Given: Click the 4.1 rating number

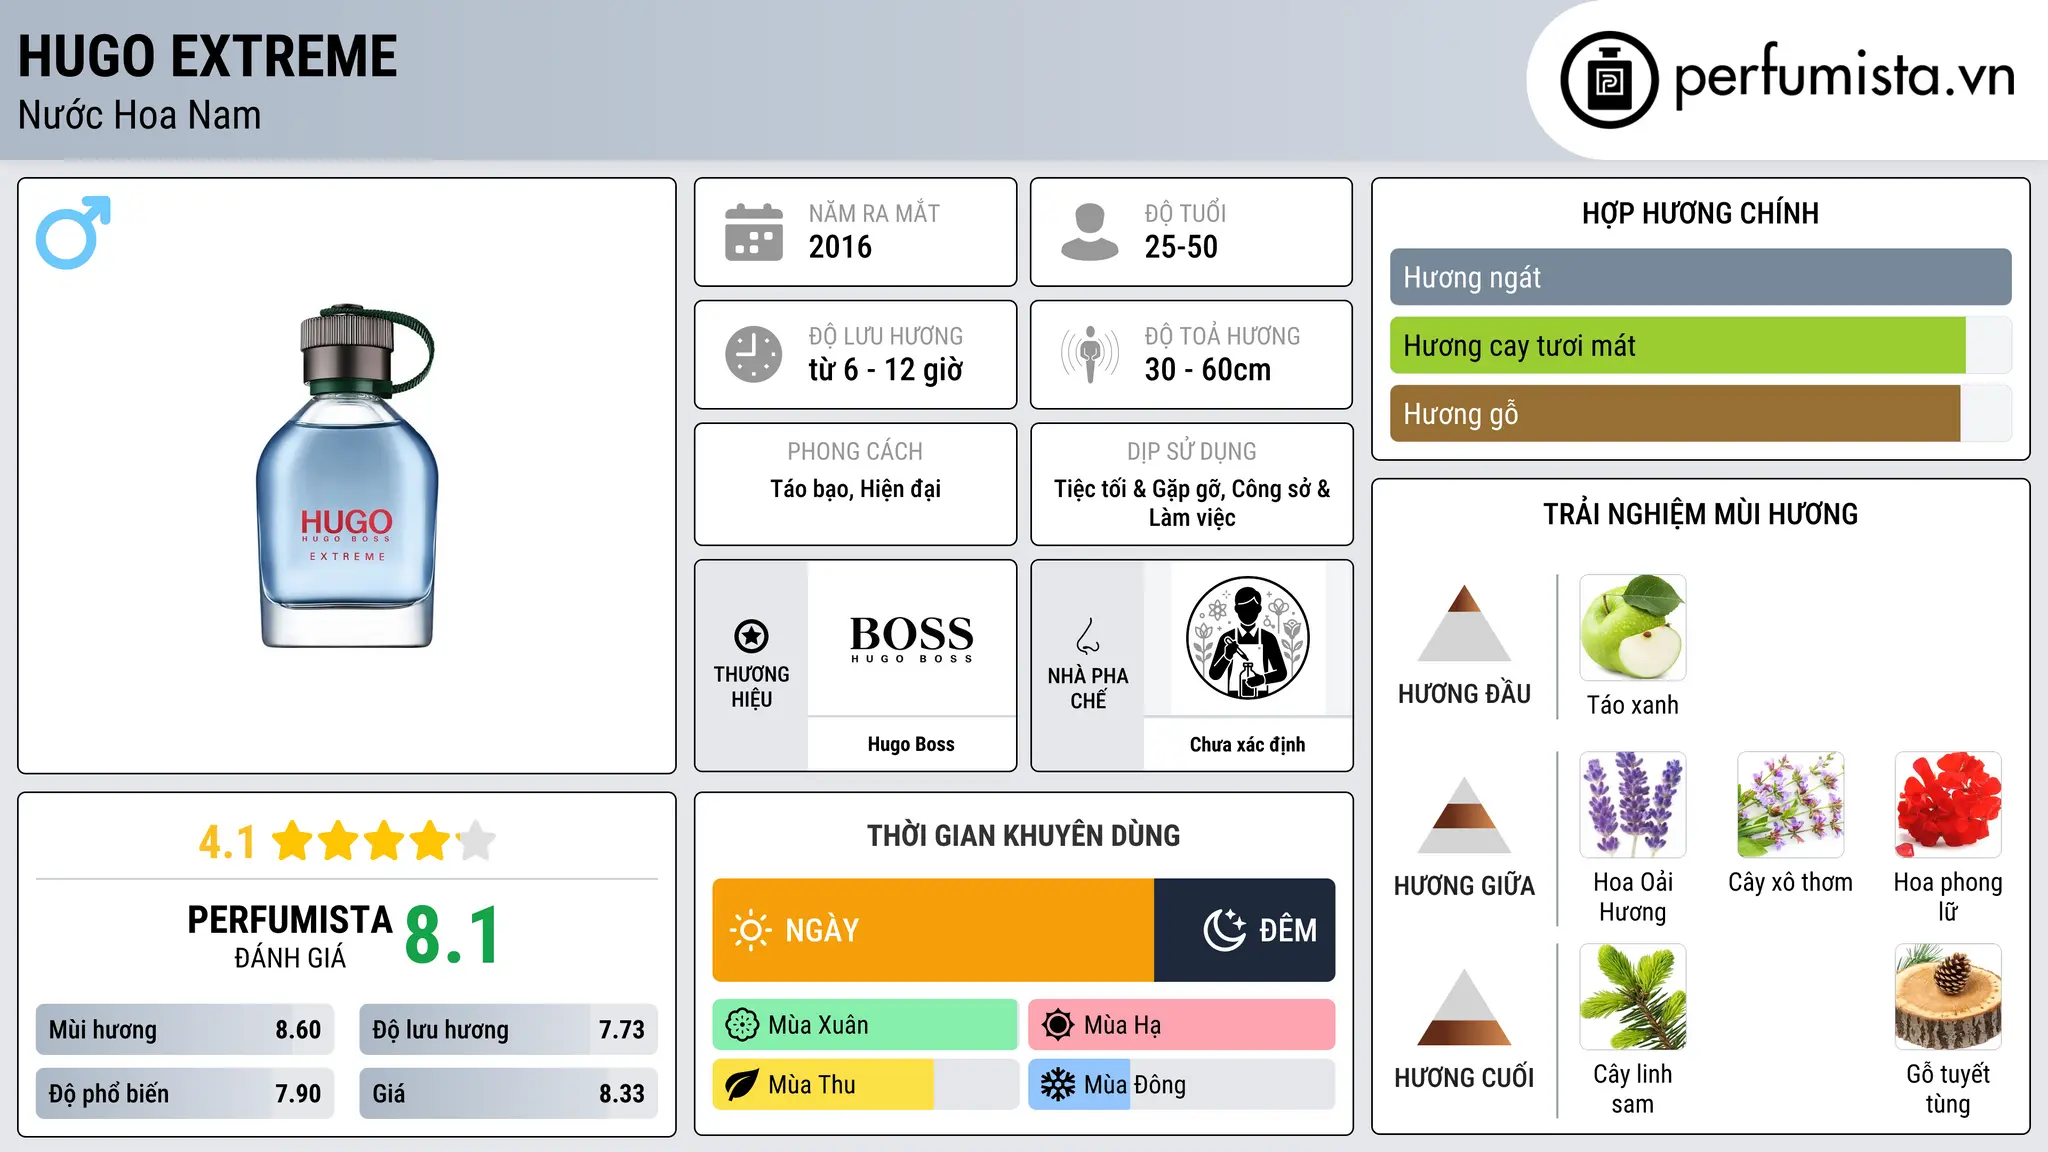Looking at the screenshot, I should coord(227,842).
